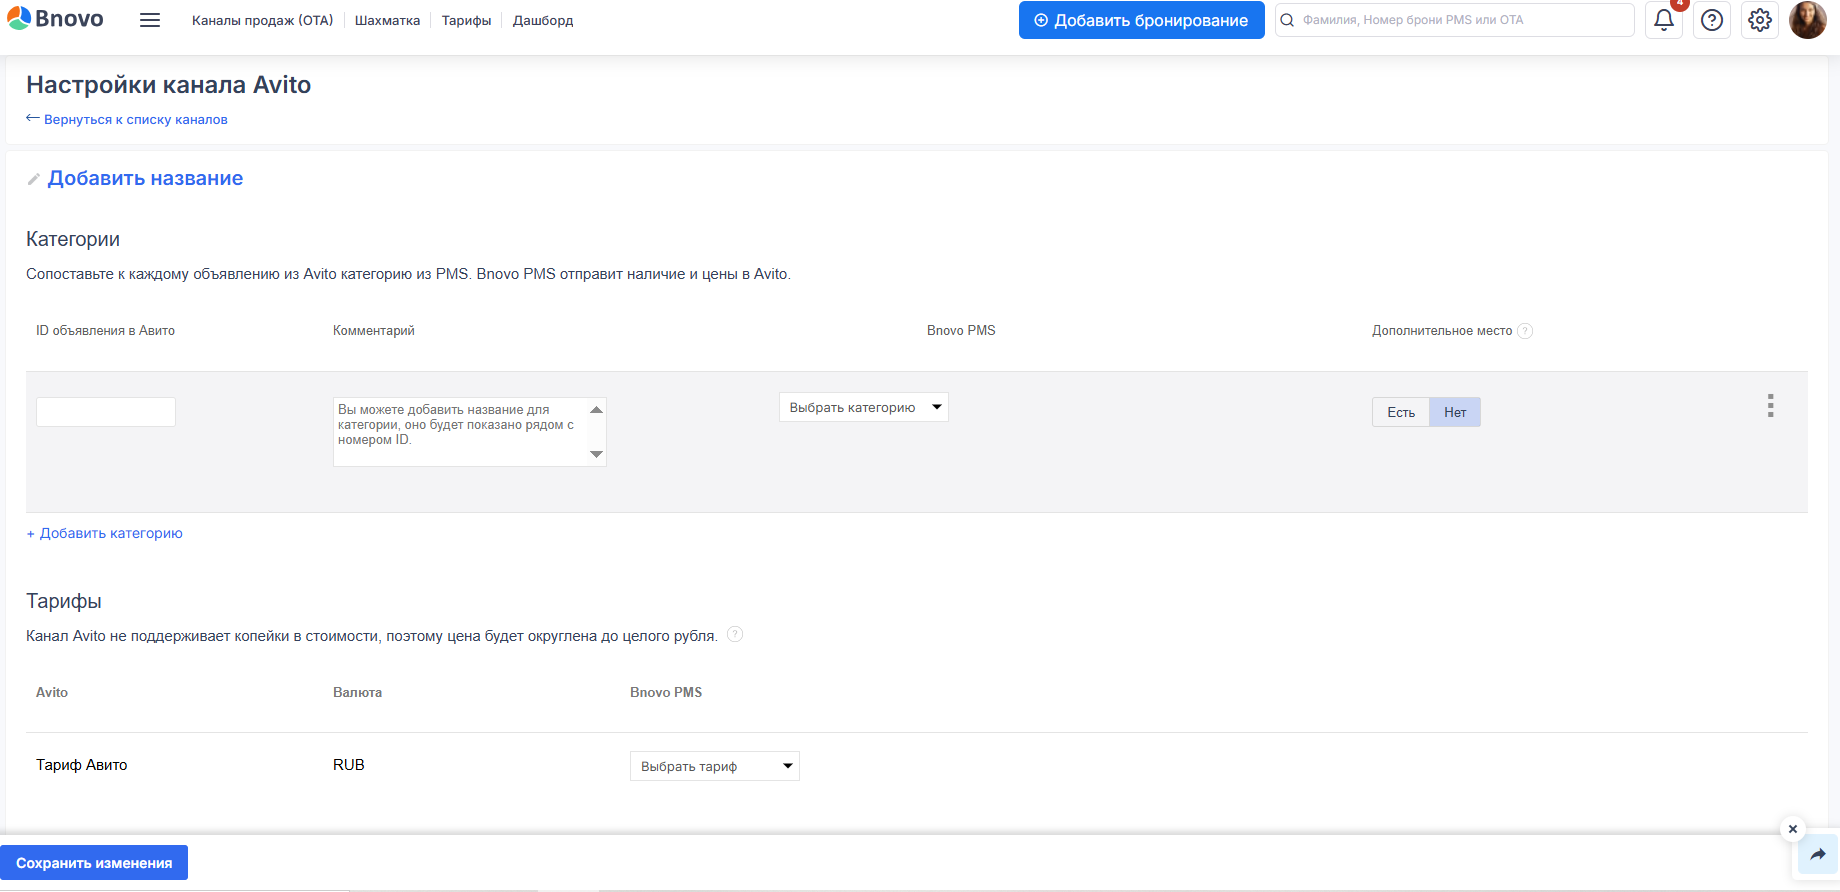Open Каналы продаж (OTA) menu

point(262,20)
